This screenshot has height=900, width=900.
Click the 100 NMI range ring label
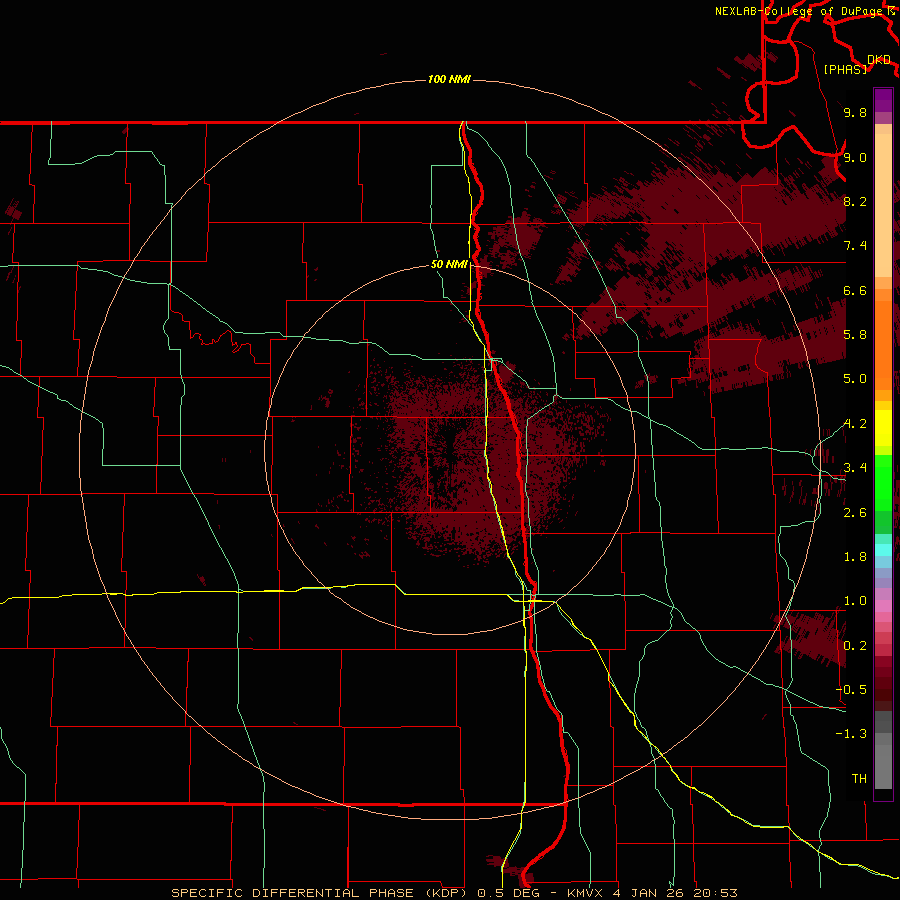[x=449, y=79]
